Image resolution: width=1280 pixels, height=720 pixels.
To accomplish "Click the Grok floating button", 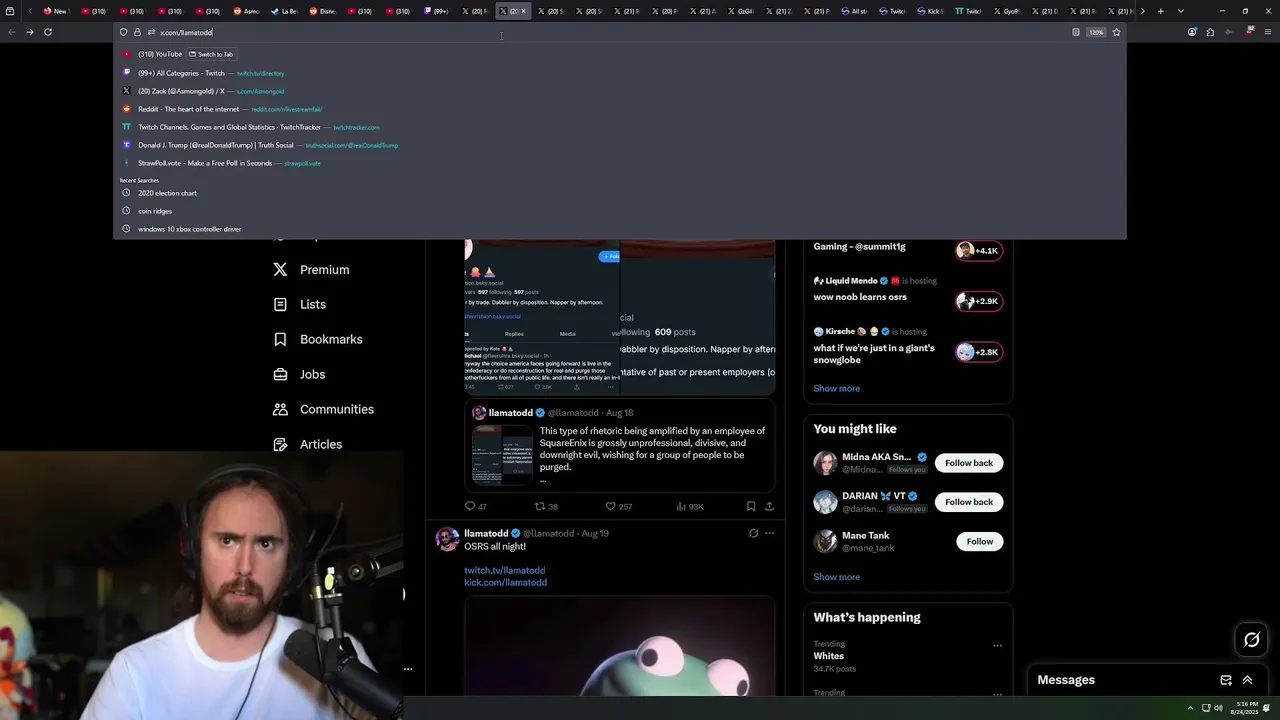I will click(x=1251, y=640).
